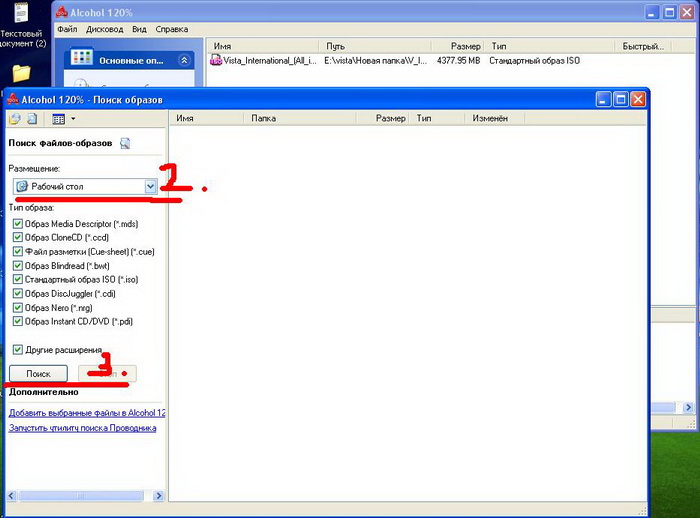Sort main window list by Путь column
Image resolution: width=700 pixels, height=518 pixels.
375,46
